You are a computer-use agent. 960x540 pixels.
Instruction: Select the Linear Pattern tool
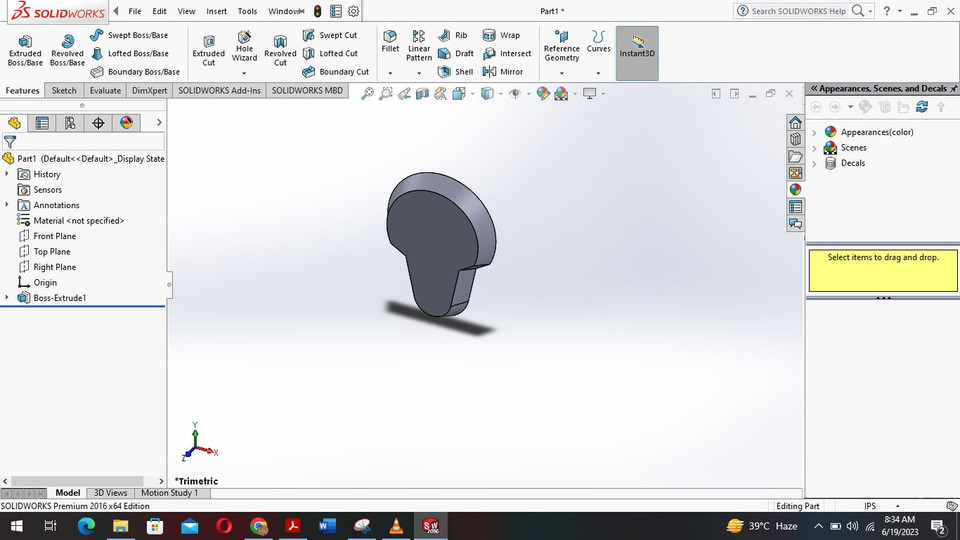pos(419,46)
